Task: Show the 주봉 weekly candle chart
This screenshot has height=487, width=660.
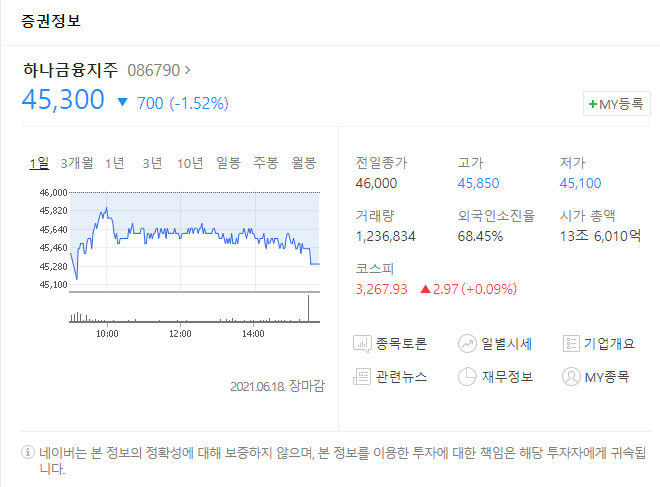Action: (x=266, y=163)
